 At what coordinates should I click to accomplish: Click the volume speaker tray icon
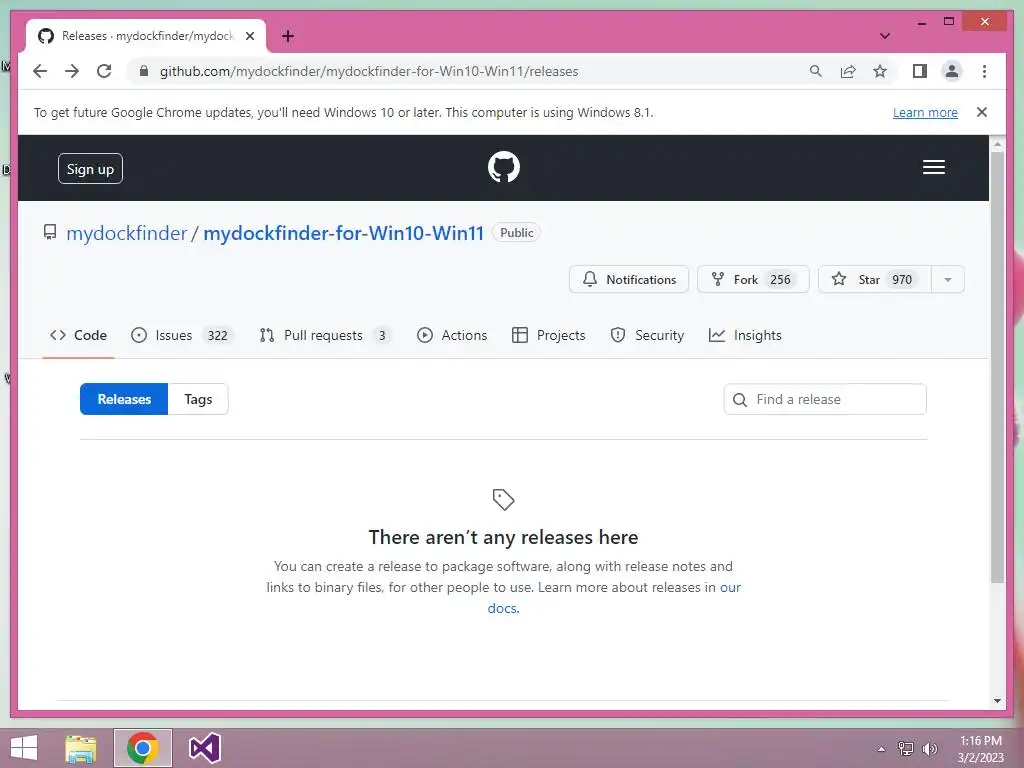pos(929,749)
